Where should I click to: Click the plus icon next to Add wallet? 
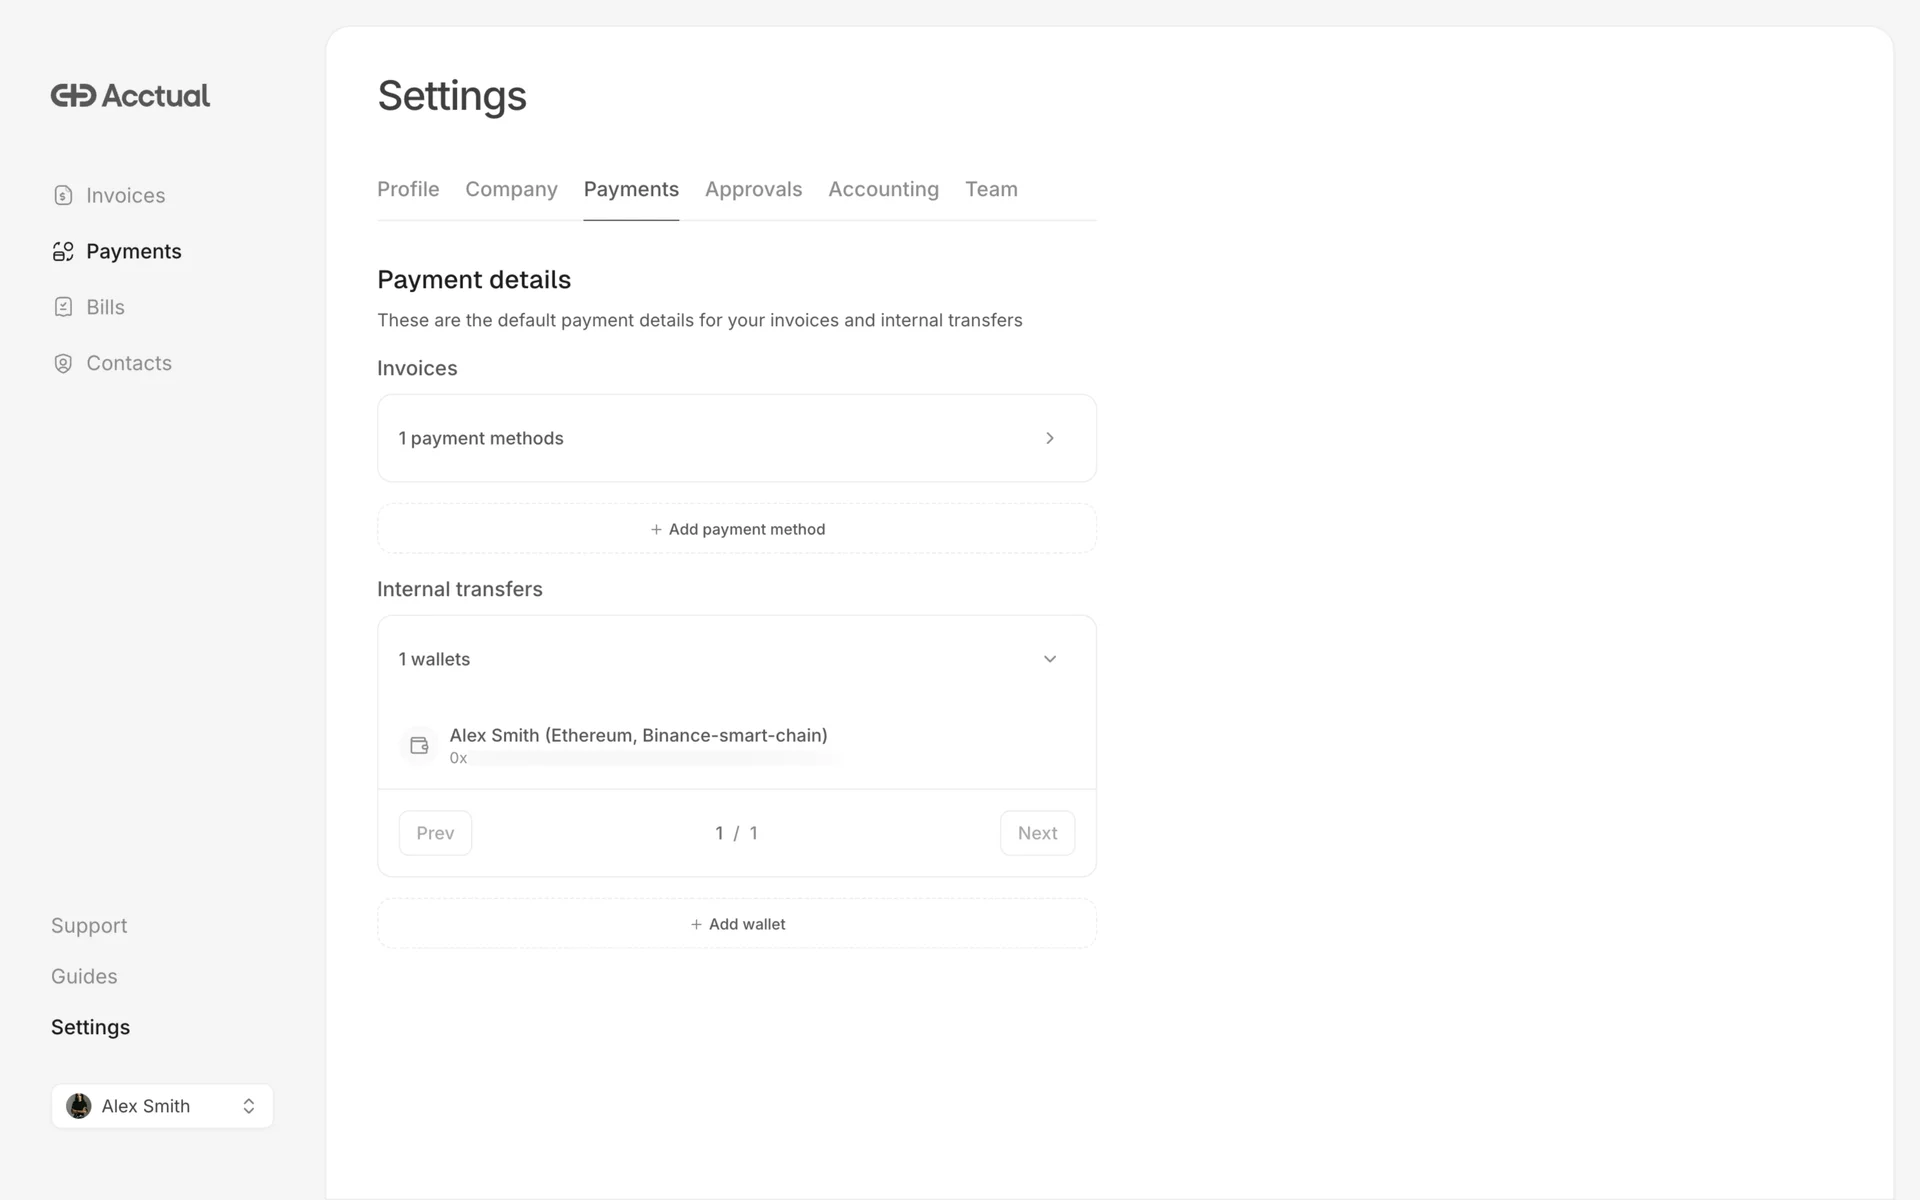[x=696, y=924]
